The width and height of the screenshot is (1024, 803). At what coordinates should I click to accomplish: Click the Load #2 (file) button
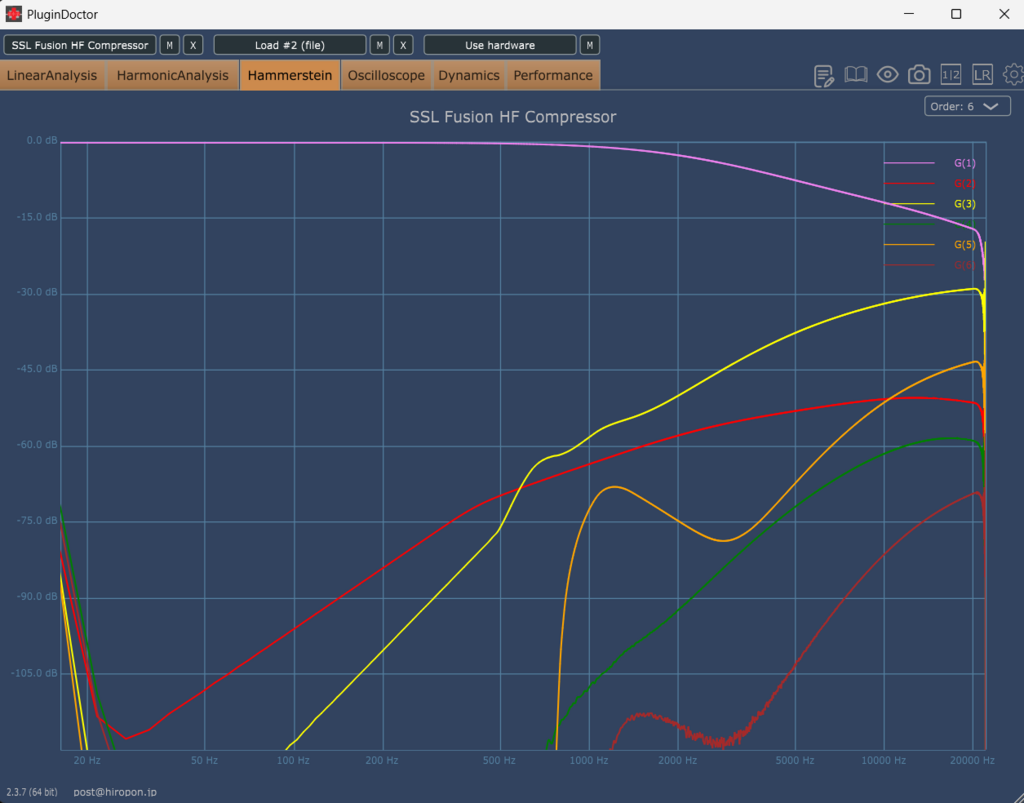click(x=290, y=45)
